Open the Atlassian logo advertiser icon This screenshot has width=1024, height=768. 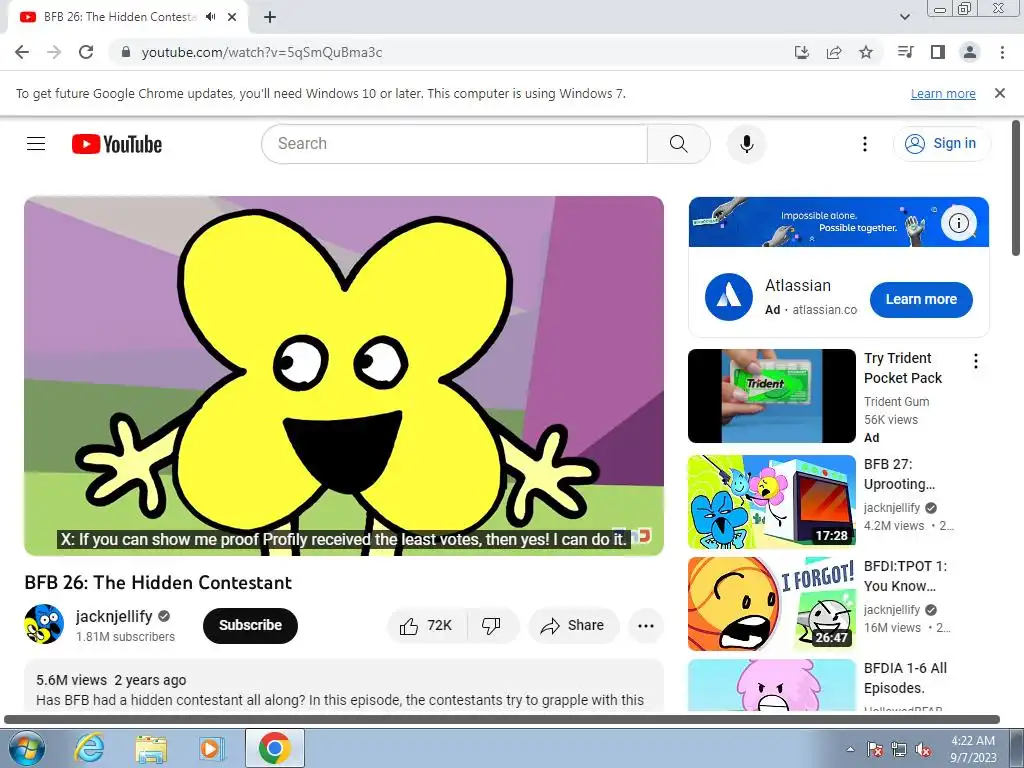(729, 297)
